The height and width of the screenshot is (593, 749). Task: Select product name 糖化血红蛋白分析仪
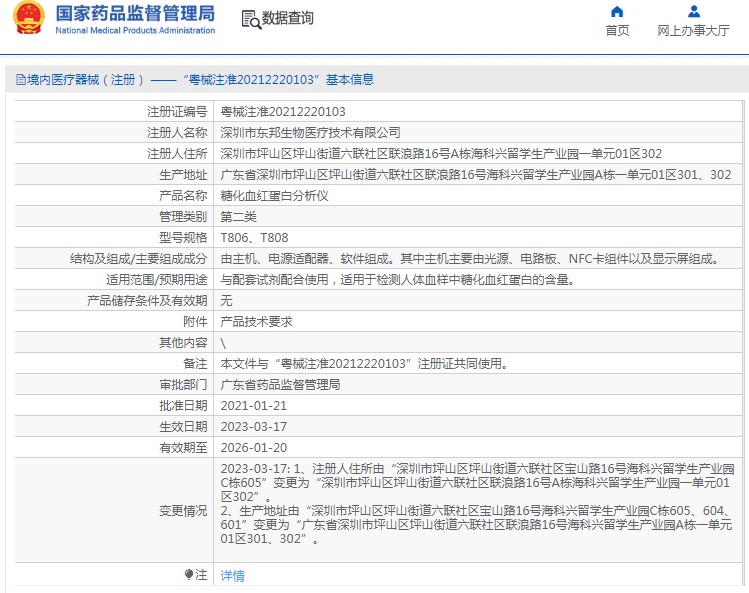point(274,195)
